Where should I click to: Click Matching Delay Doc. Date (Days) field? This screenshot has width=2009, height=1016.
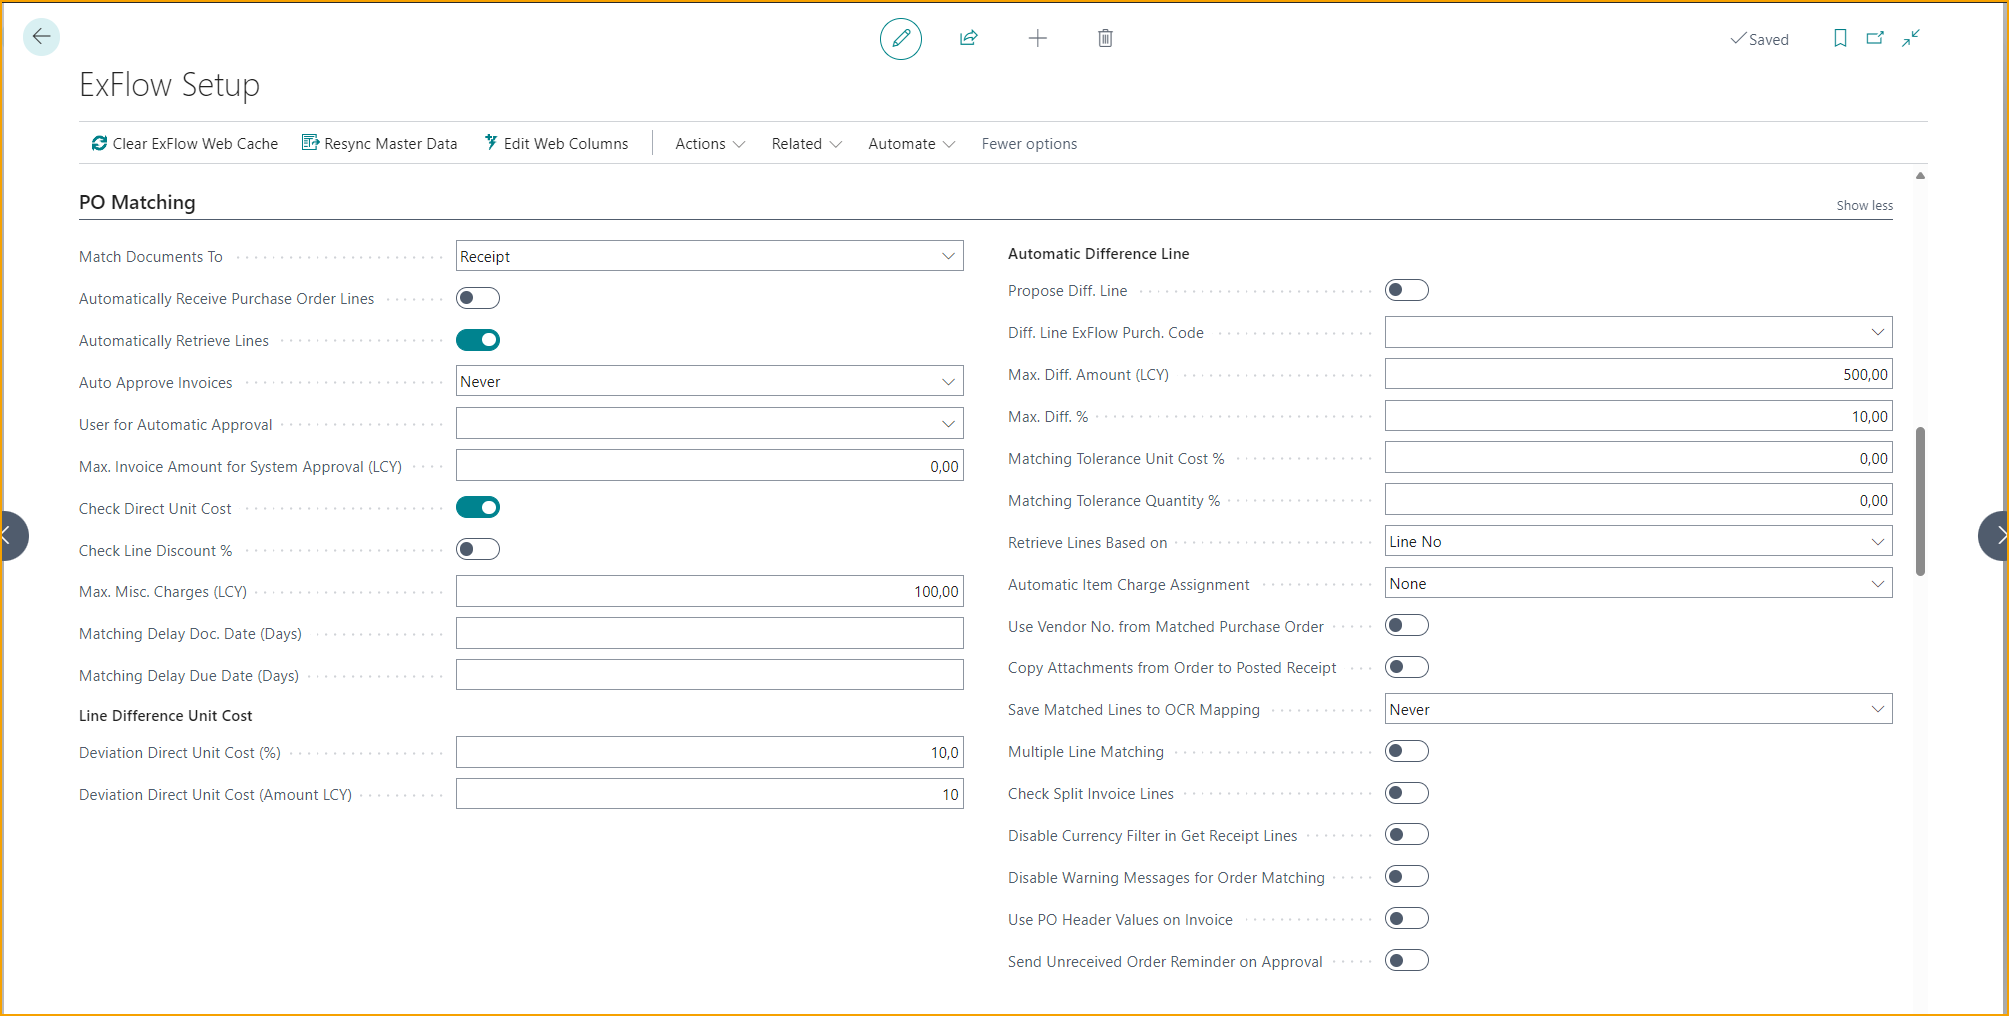709,633
